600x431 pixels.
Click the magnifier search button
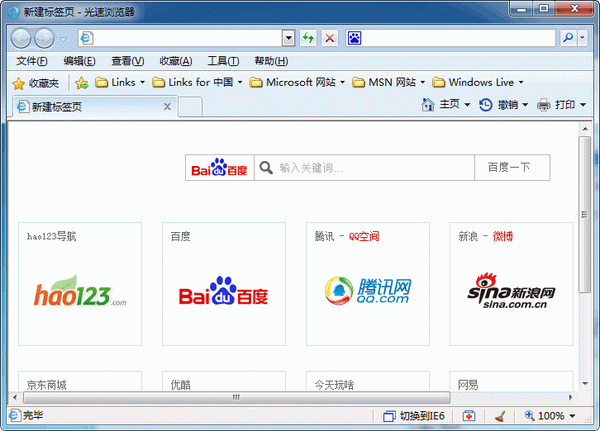568,38
